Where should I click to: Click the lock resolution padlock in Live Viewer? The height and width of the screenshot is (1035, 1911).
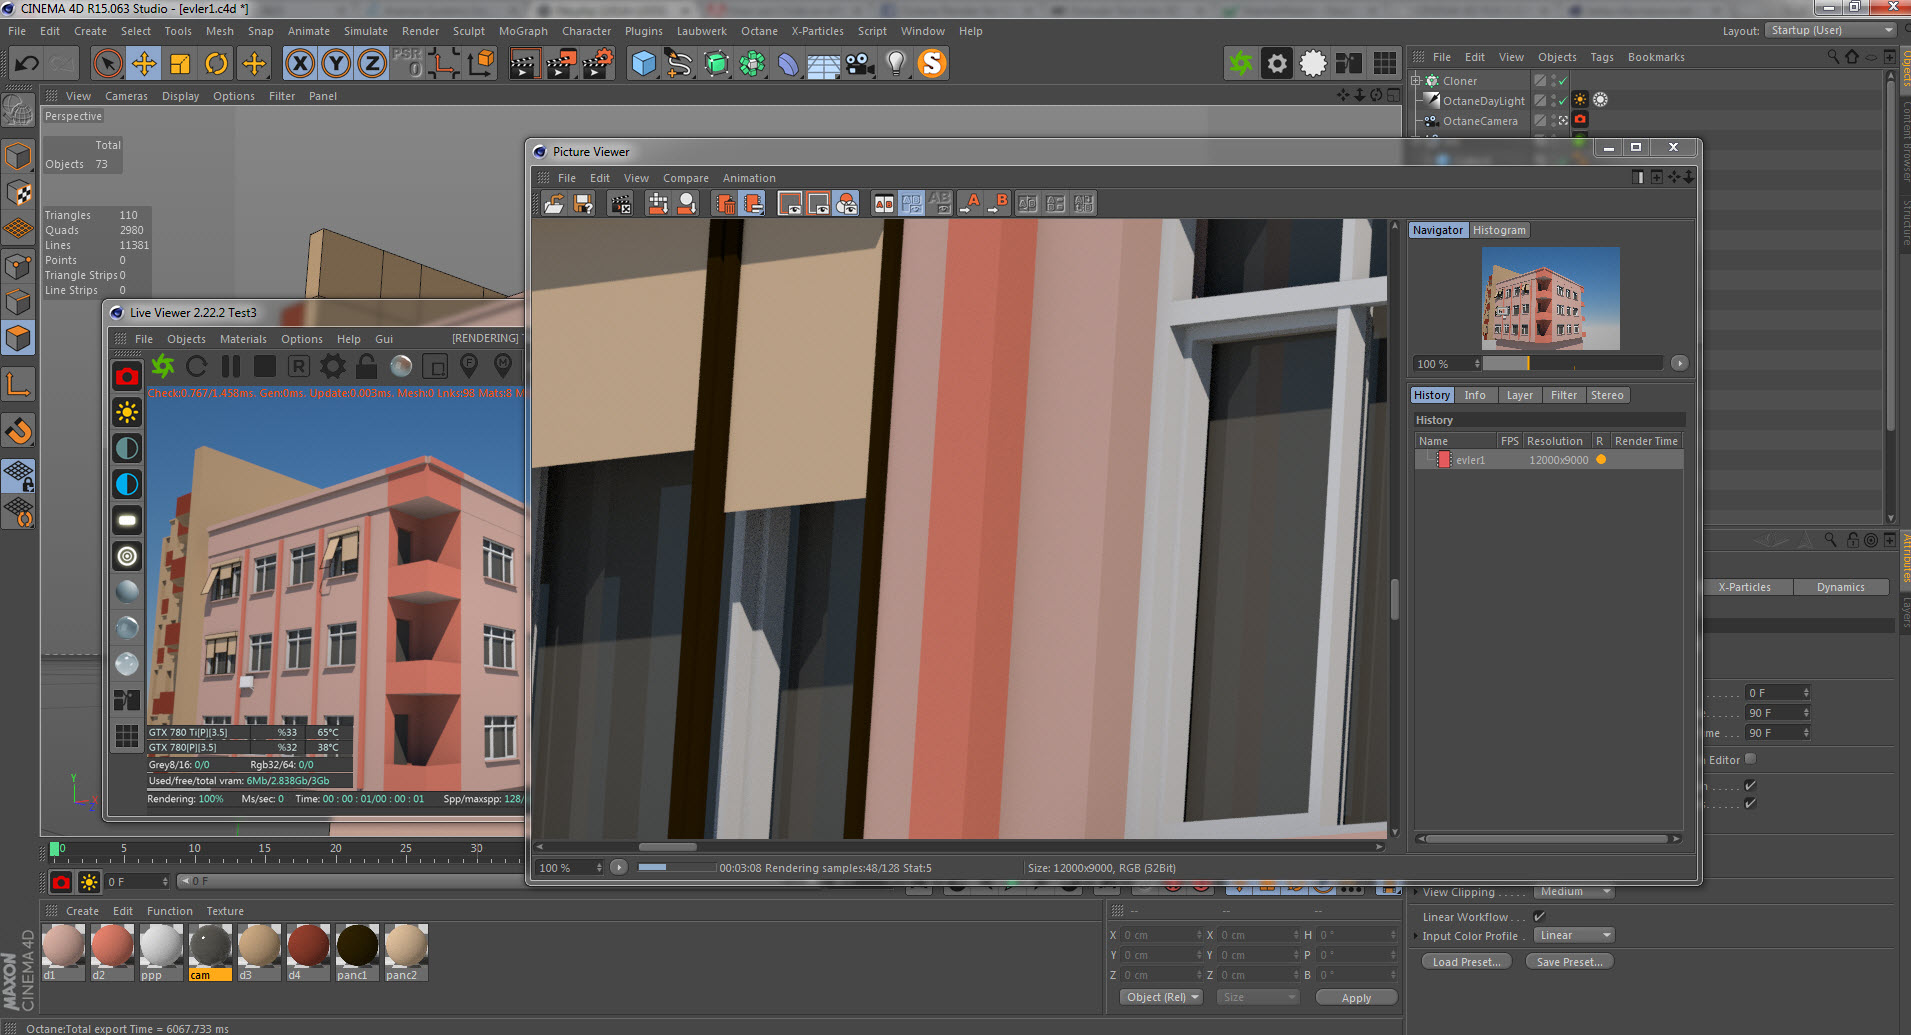(x=367, y=367)
